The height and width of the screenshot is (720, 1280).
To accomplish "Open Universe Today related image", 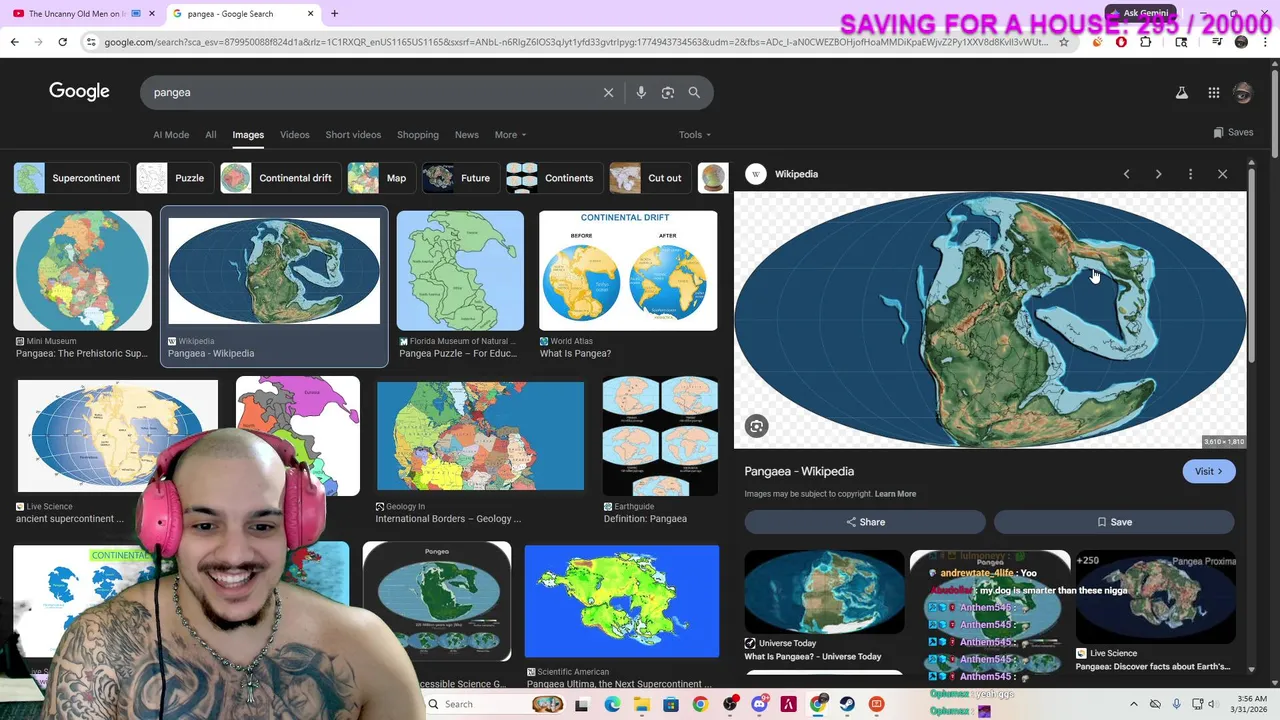I will [x=824, y=592].
